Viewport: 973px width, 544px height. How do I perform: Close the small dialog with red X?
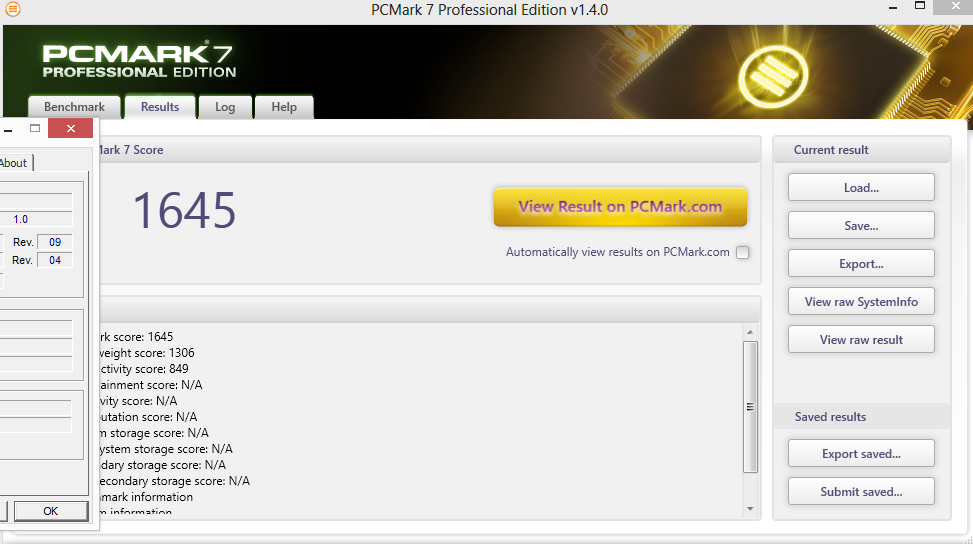(x=71, y=128)
